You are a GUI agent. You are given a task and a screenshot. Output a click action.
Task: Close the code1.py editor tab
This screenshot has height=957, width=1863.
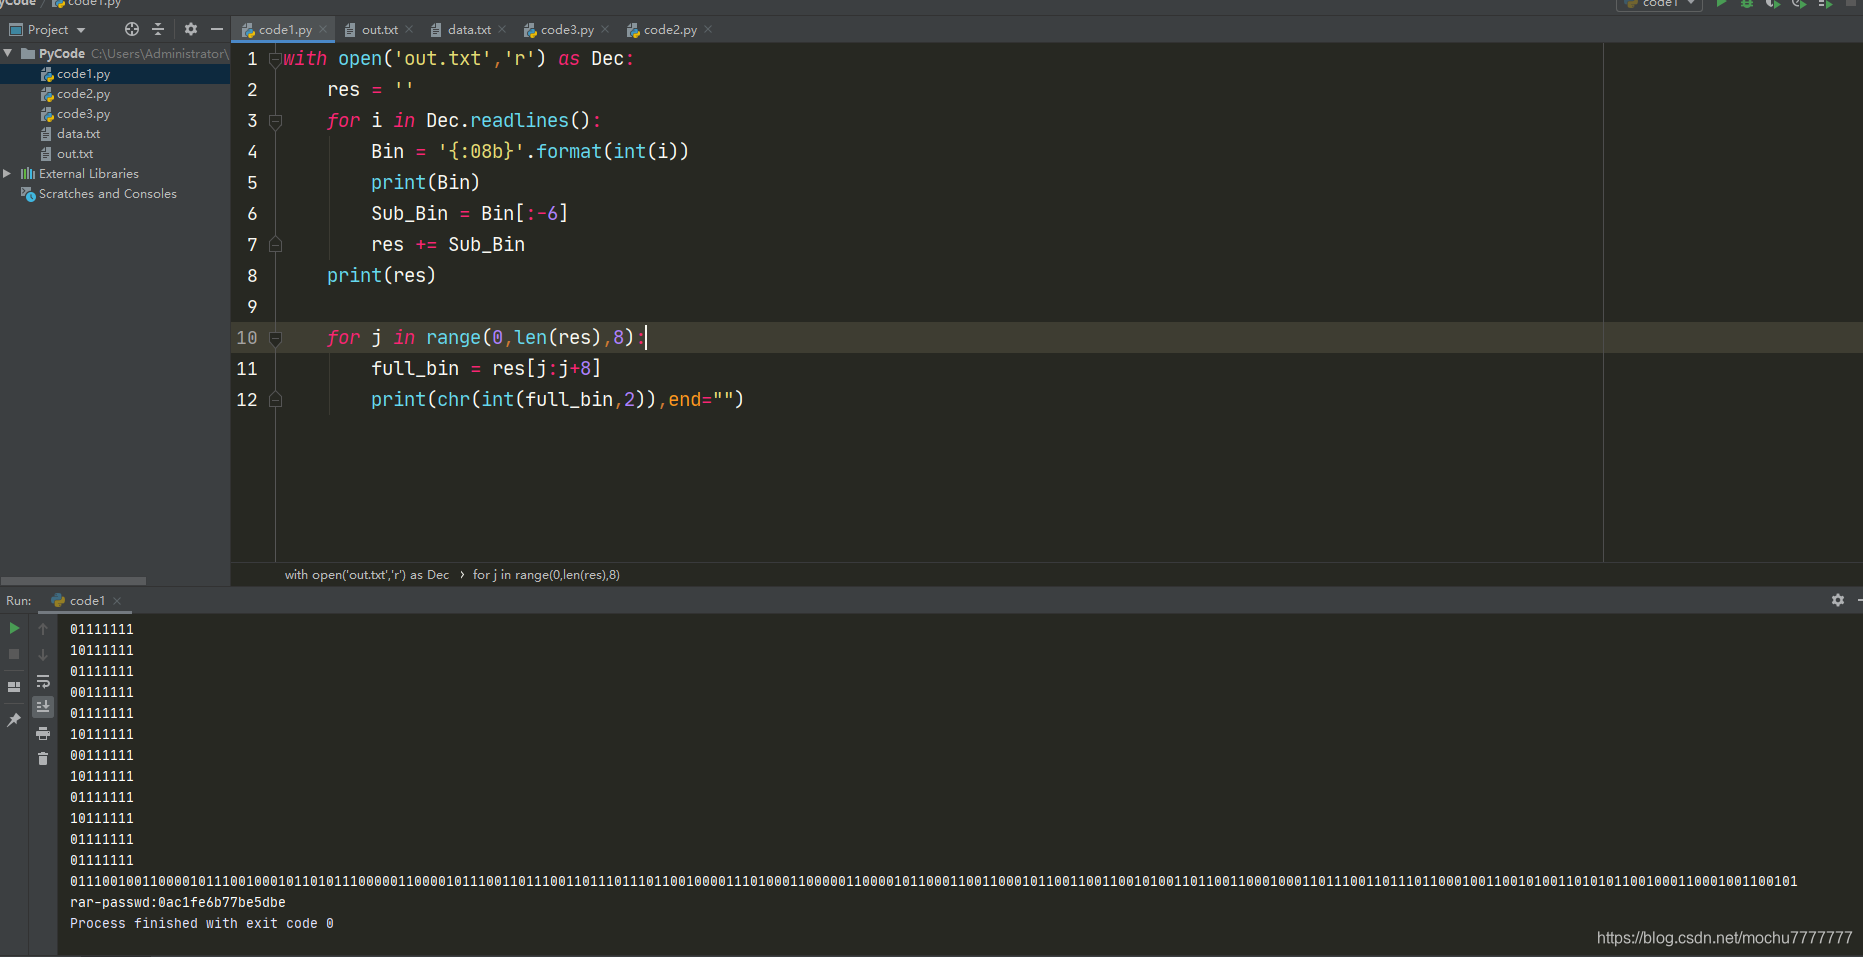point(323,30)
